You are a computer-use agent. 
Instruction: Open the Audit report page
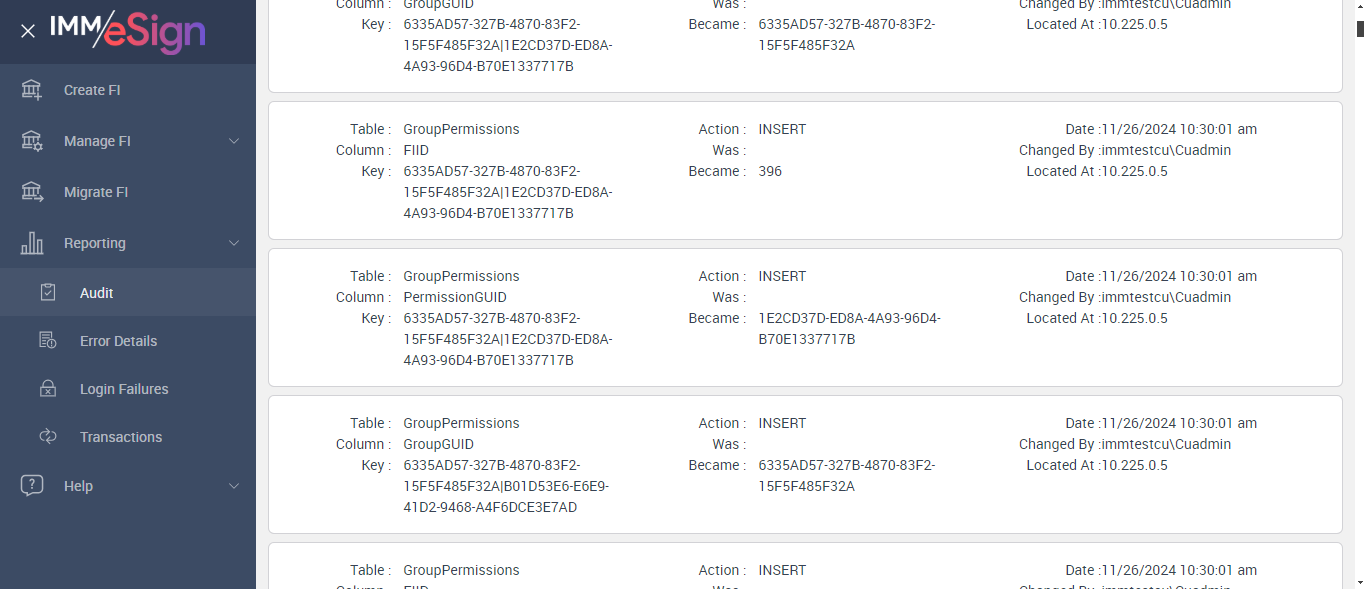[x=97, y=293]
